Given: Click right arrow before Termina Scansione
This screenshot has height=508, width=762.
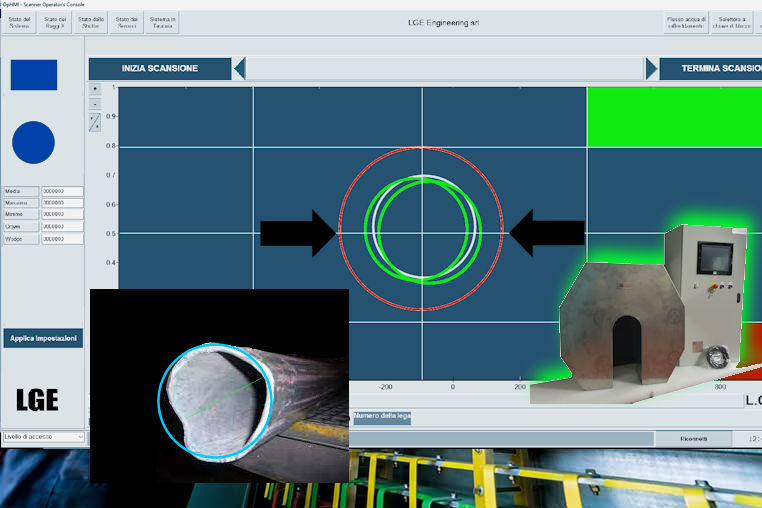Looking at the screenshot, I should (651, 68).
